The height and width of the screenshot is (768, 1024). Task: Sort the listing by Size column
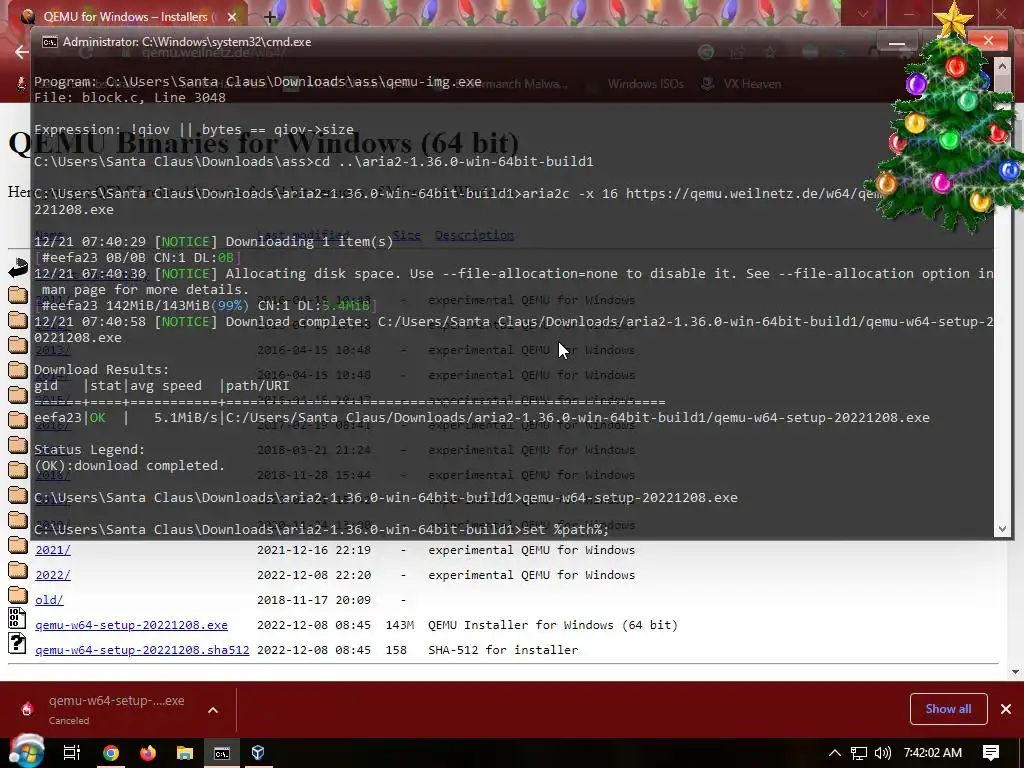click(x=406, y=235)
